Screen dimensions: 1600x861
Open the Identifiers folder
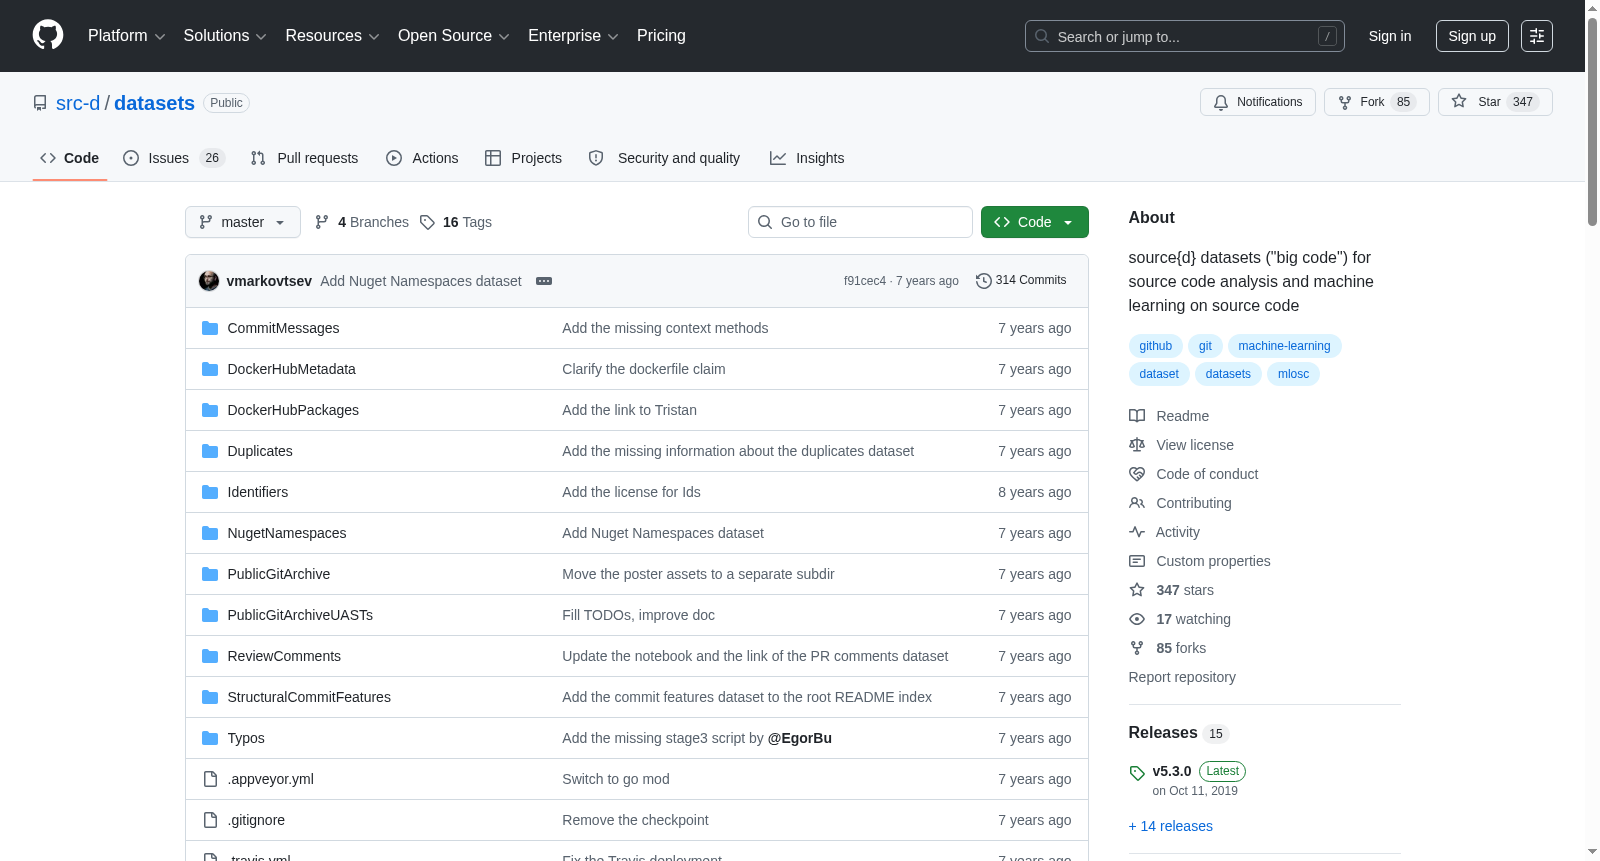tap(258, 492)
